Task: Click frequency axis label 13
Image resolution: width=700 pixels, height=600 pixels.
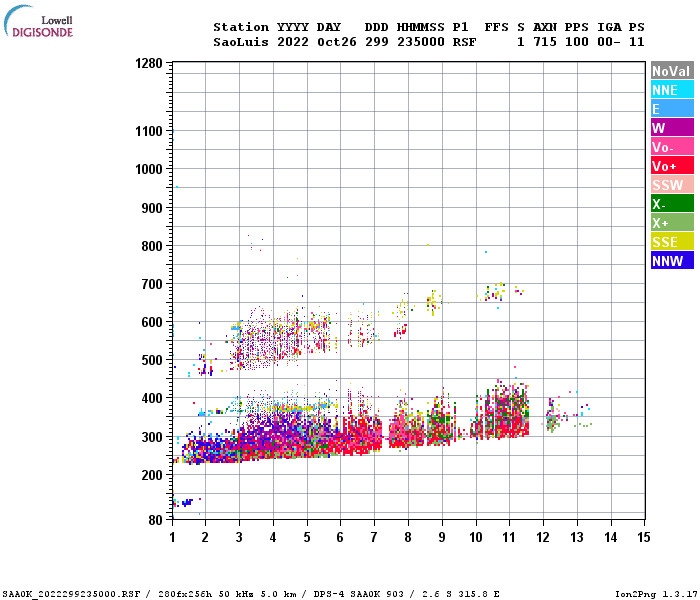Action: (x=577, y=537)
